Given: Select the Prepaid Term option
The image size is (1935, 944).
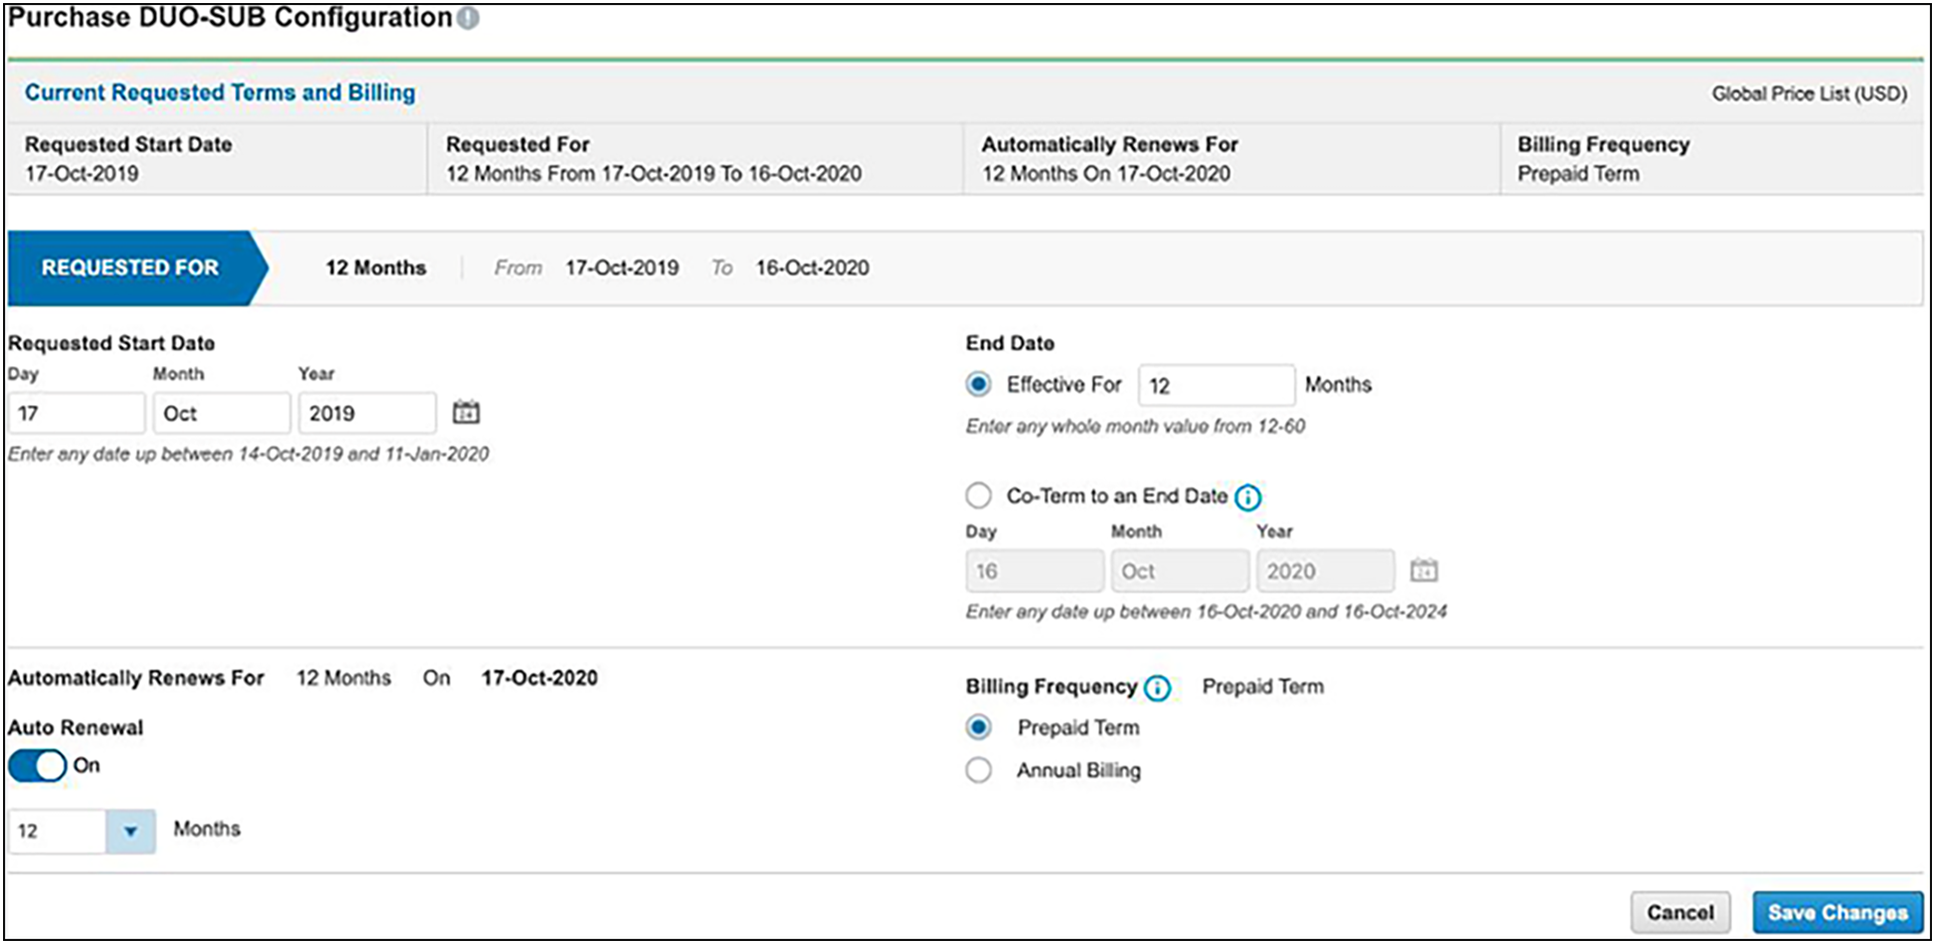Looking at the screenshot, I should point(977,727).
